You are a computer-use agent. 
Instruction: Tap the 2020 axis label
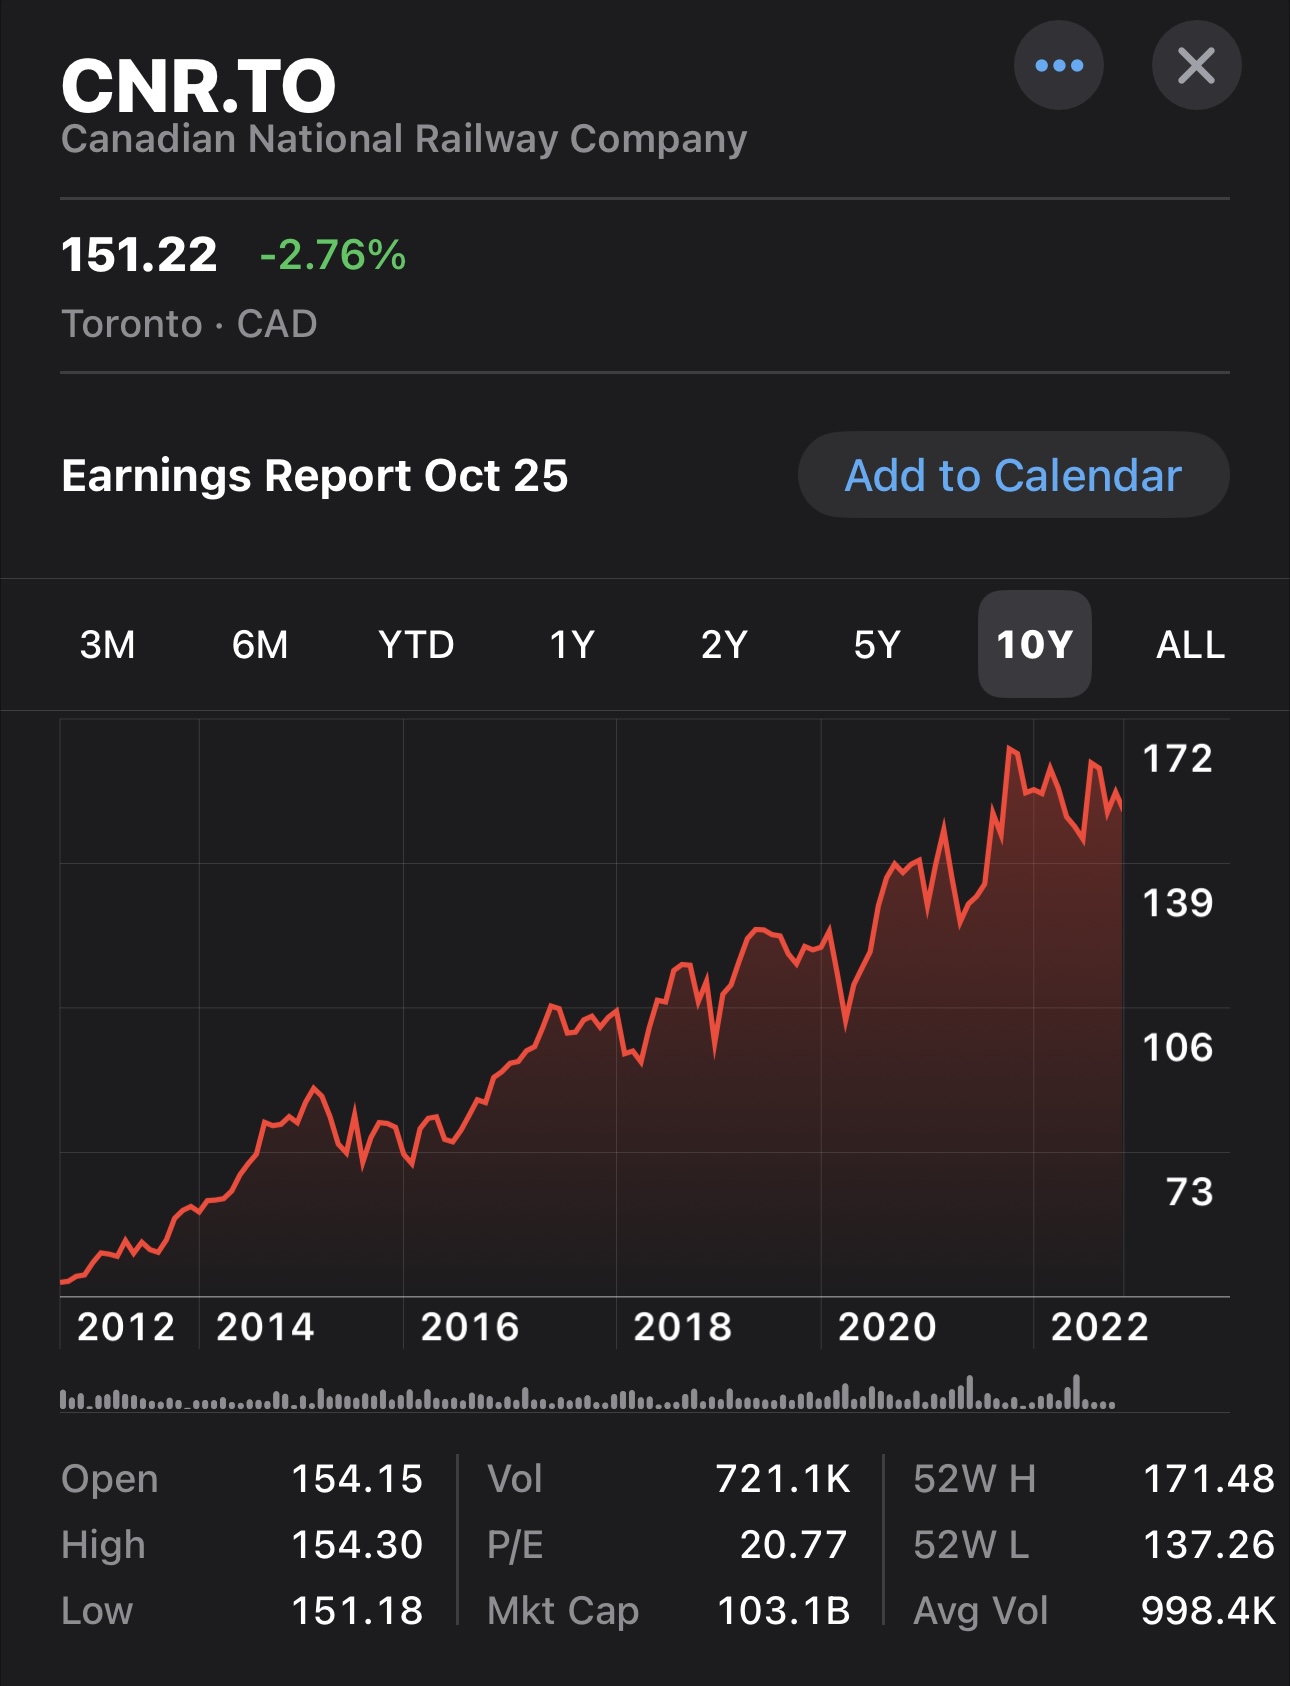coord(887,1327)
